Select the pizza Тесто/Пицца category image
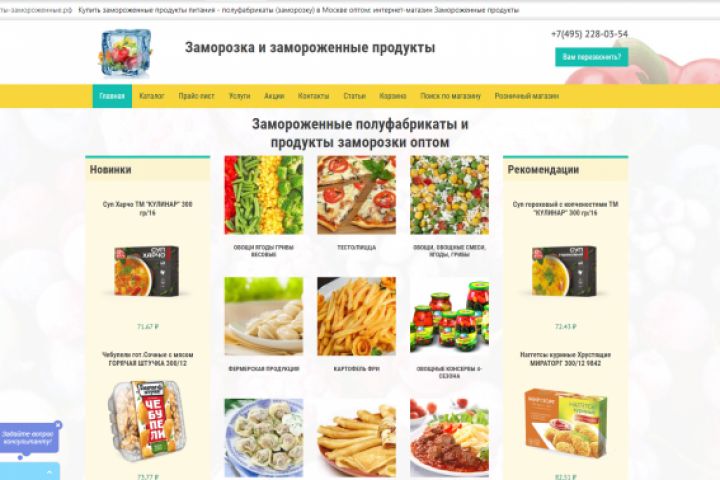The height and width of the screenshot is (480, 720). (356, 195)
